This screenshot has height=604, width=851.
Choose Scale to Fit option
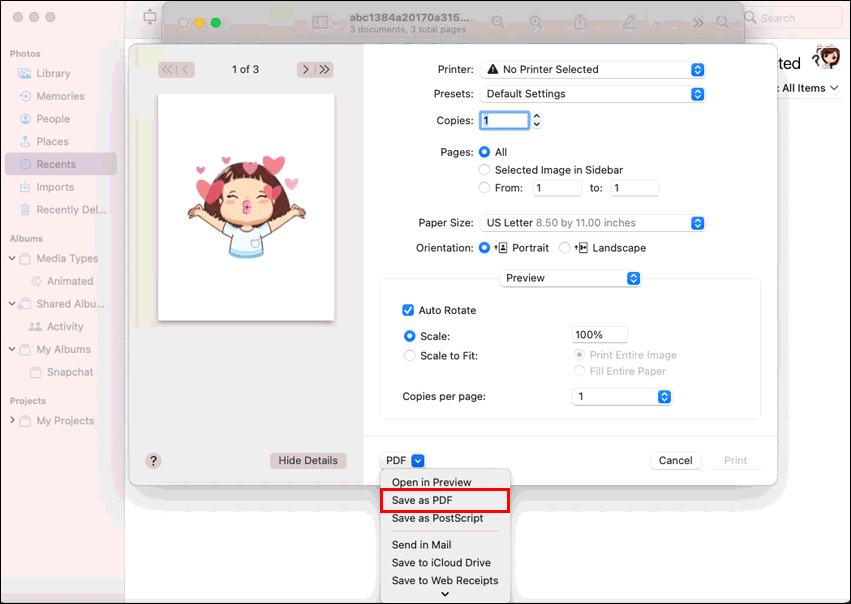410,356
